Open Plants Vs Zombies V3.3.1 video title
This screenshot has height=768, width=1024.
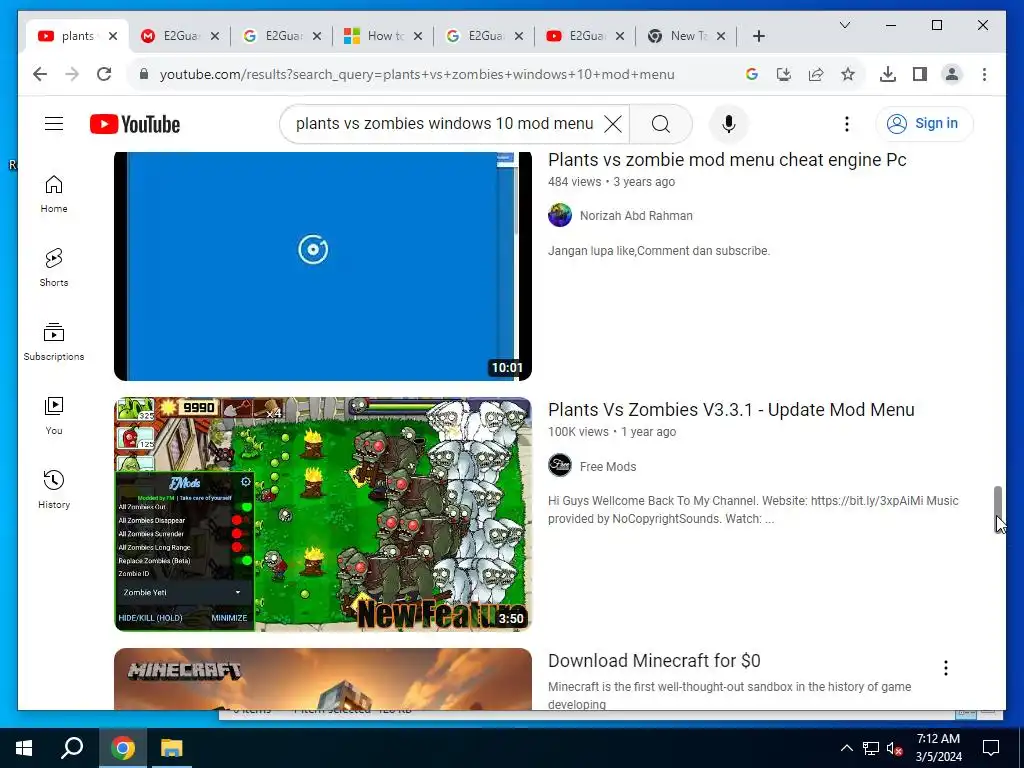pos(731,409)
